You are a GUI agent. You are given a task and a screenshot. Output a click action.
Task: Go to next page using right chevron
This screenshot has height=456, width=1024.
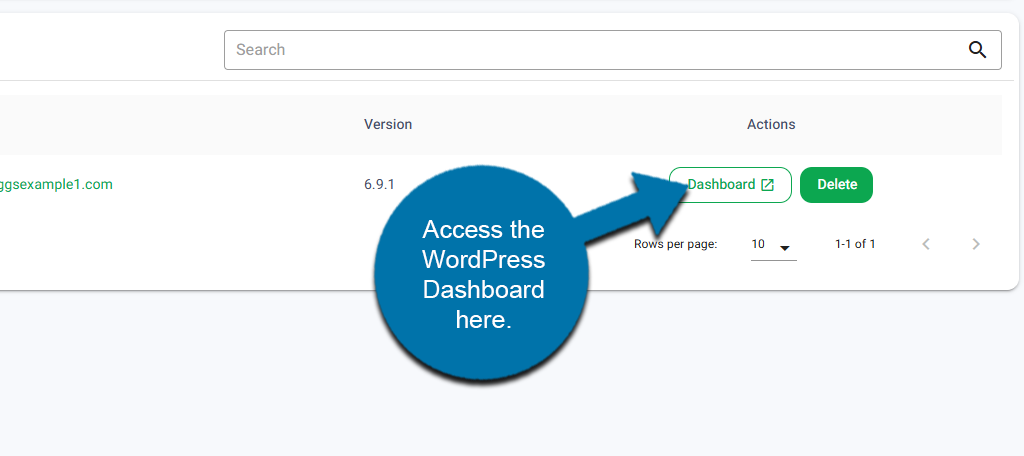tap(976, 244)
